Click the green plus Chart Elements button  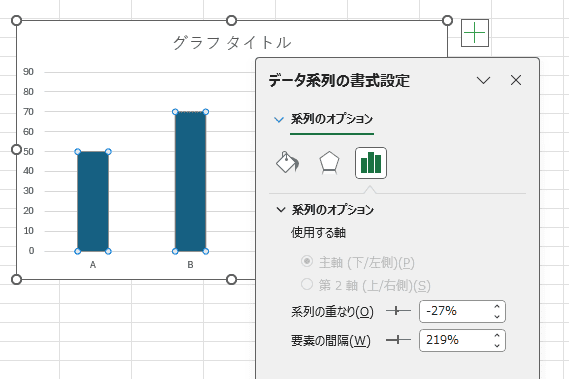point(475,33)
